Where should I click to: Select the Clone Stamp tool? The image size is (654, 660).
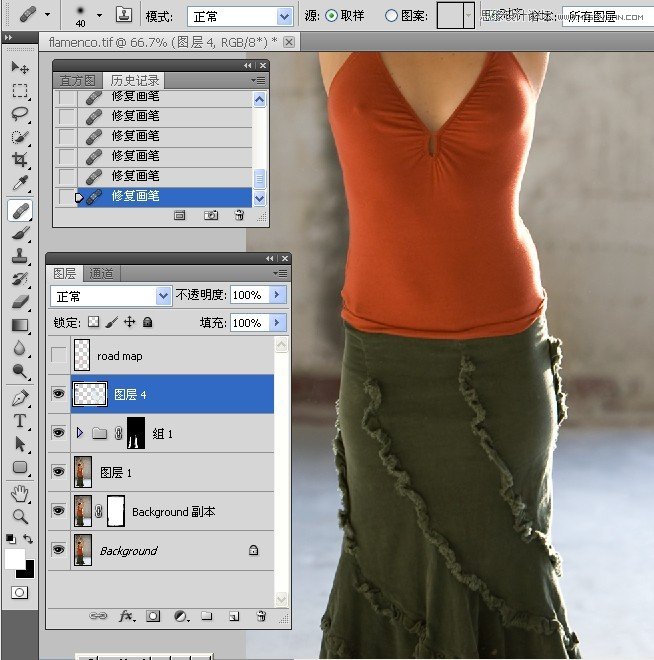tap(19, 256)
